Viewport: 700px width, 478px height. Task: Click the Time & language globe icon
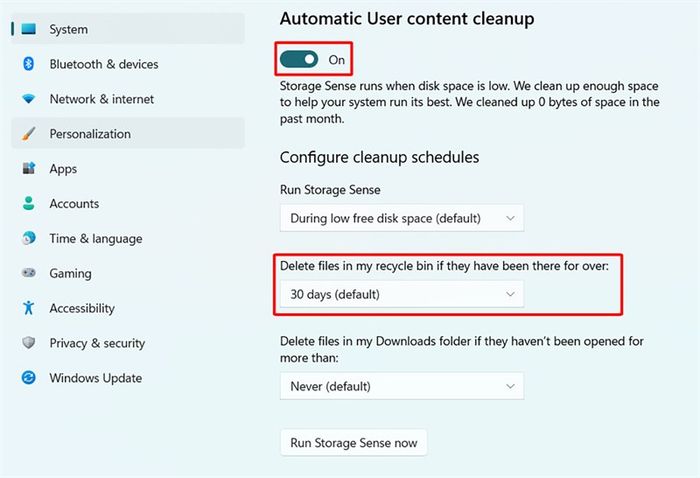pyautogui.click(x=29, y=238)
